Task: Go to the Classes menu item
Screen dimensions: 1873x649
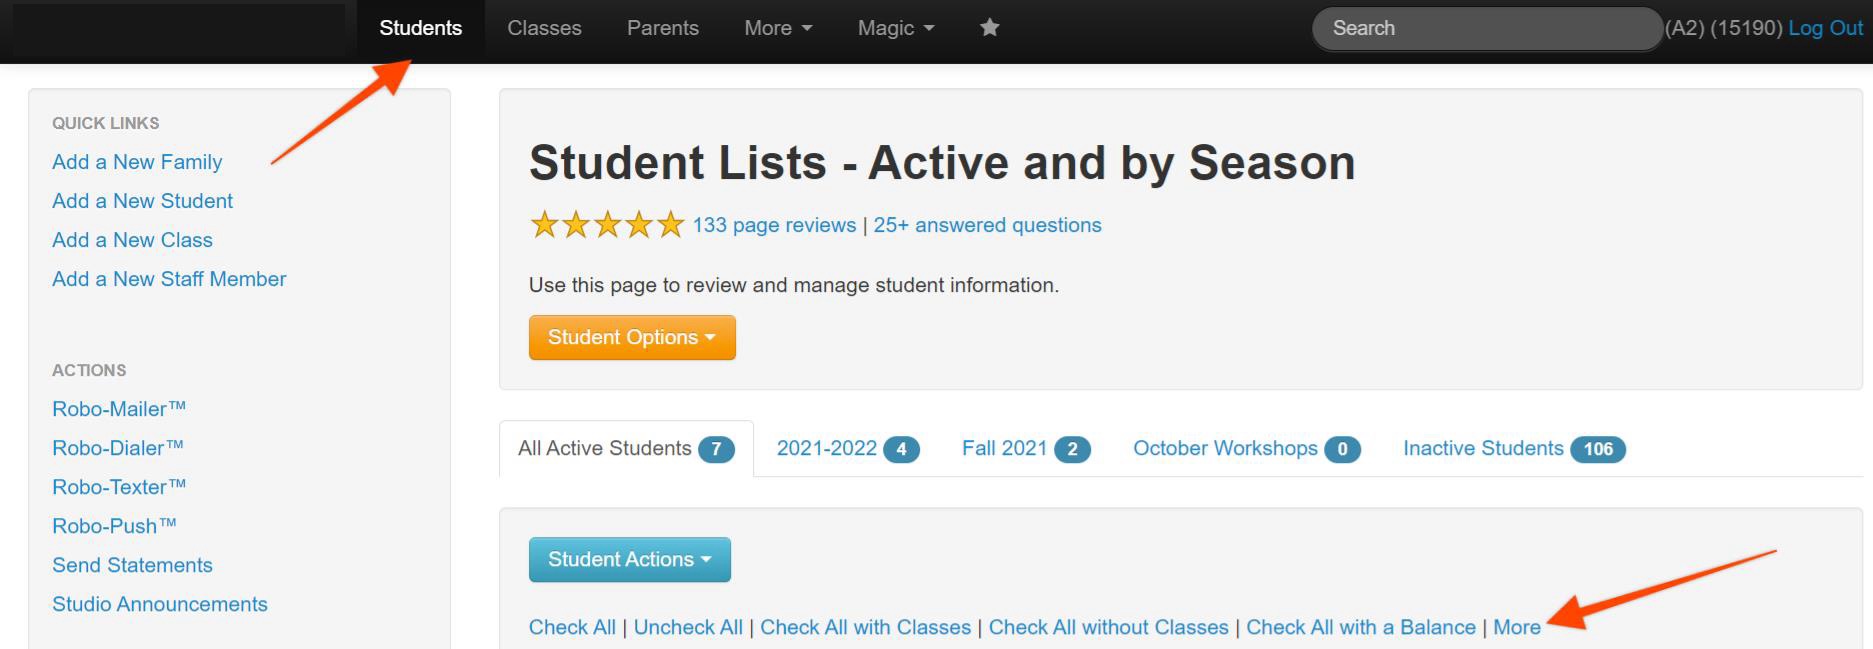Action: click(x=544, y=28)
